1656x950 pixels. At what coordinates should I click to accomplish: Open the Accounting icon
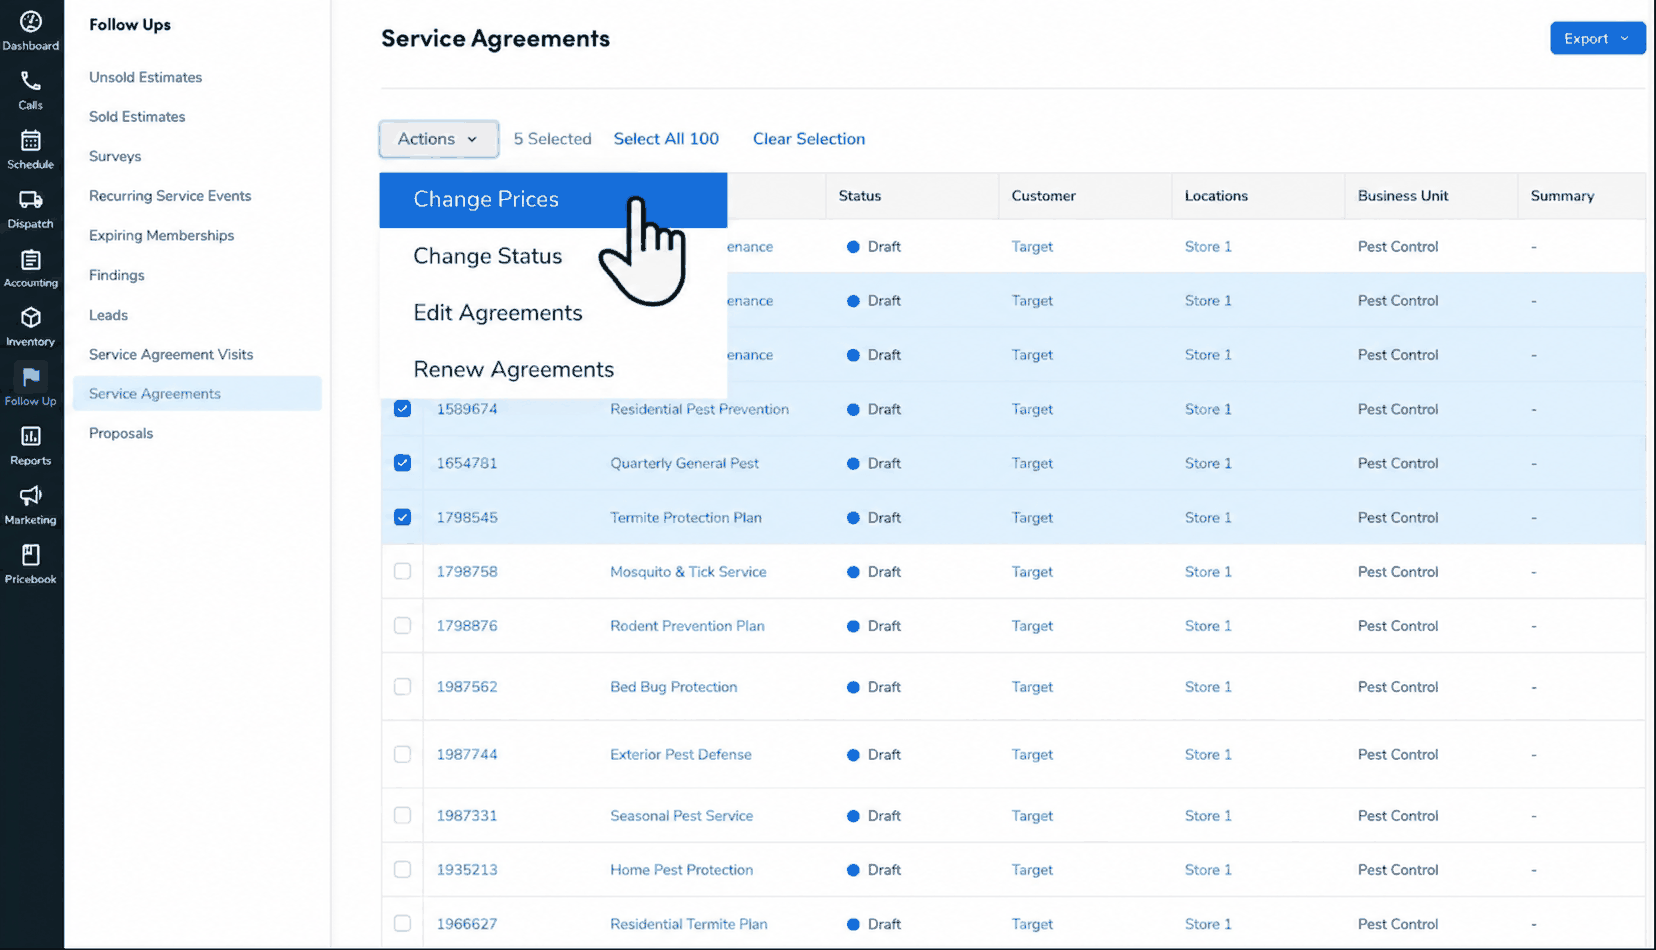click(31, 259)
